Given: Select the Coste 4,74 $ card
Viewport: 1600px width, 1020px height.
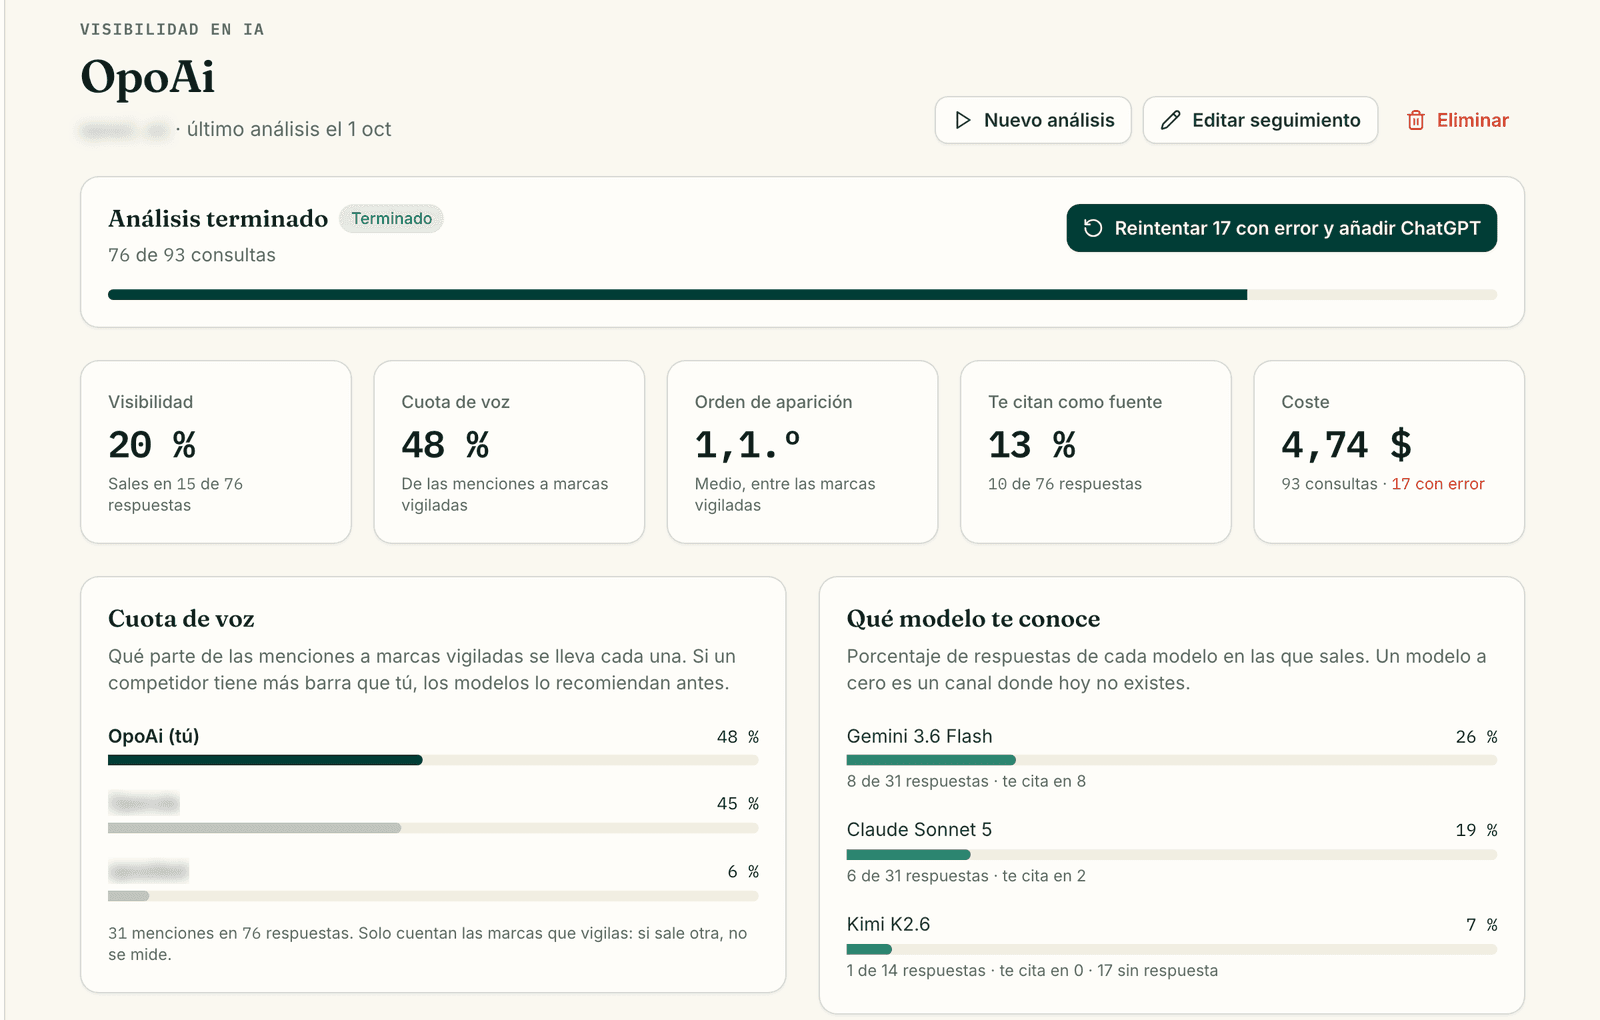Looking at the screenshot, I should (x=1389, y=452).
